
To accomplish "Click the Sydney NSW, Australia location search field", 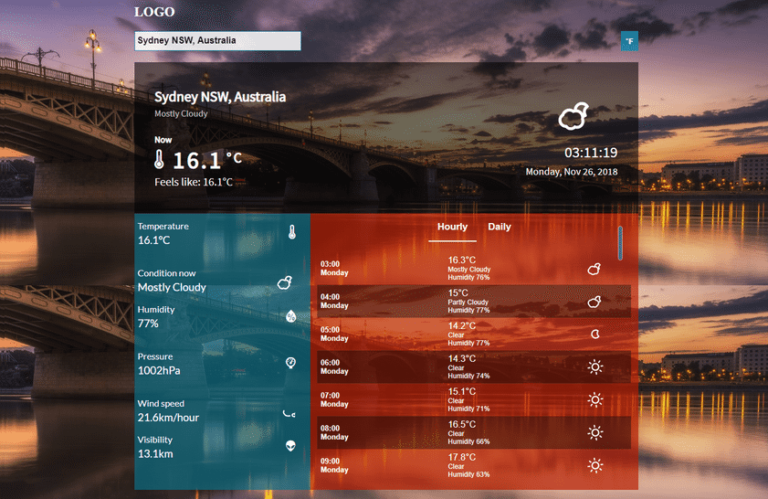I will [217, 40].
